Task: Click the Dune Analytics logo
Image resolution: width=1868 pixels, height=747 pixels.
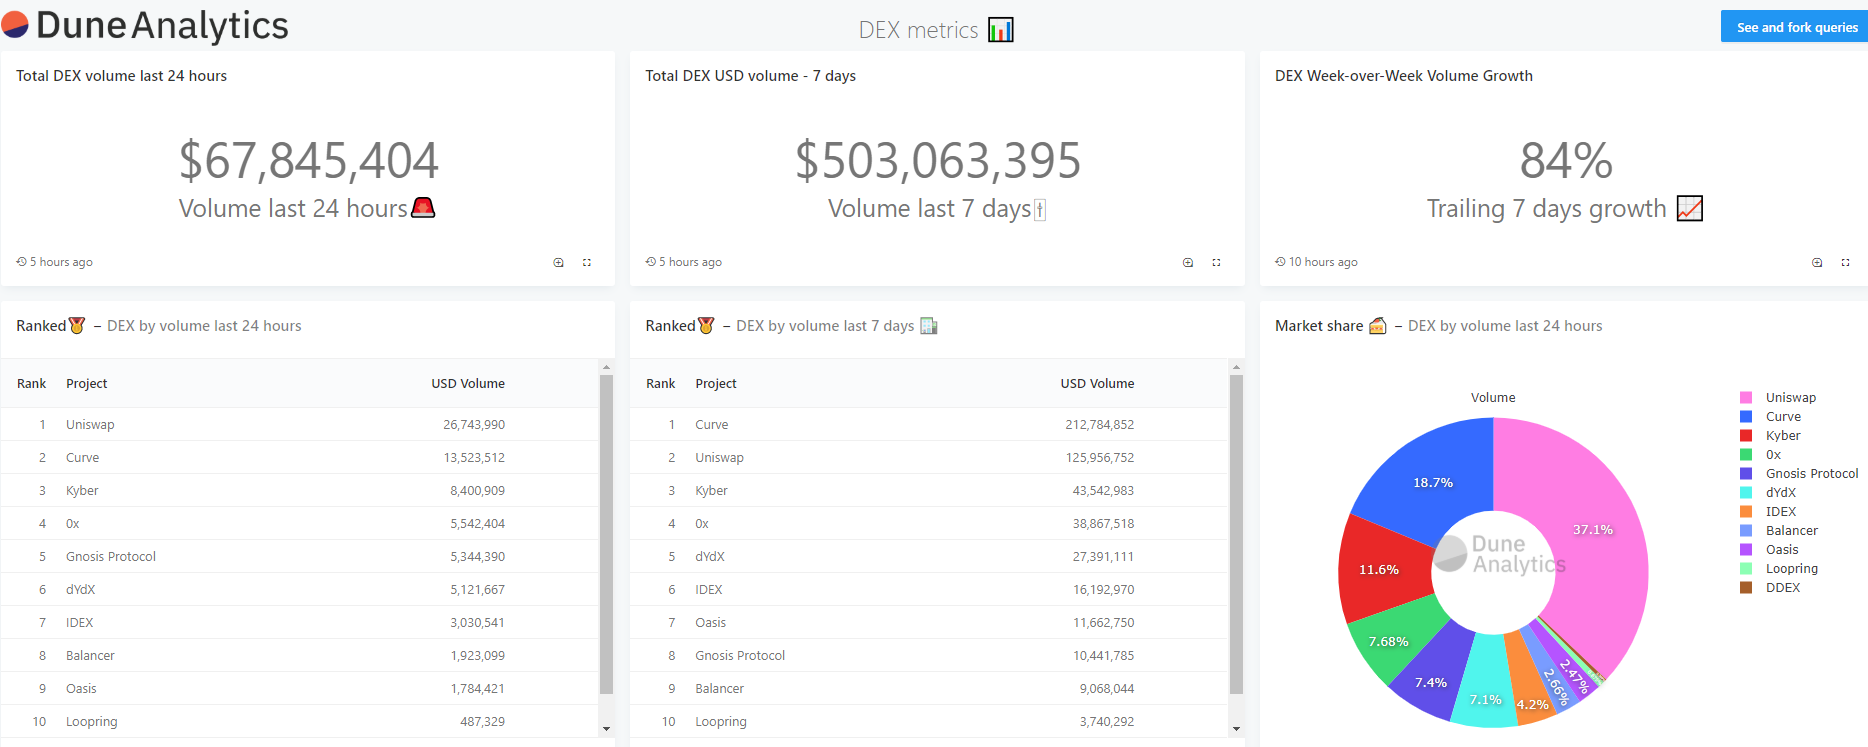Action: 145,26
